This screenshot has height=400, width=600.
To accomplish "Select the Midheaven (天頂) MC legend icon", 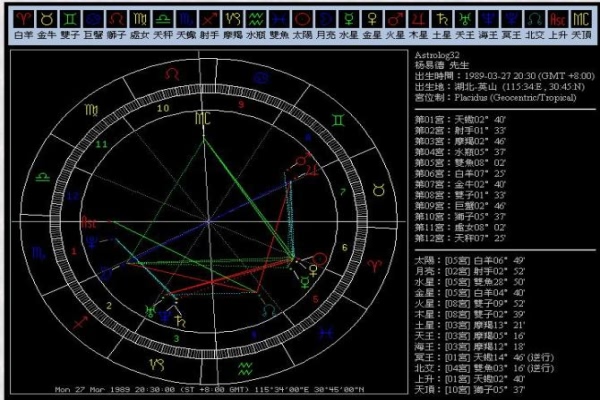I will coord(580,19).
